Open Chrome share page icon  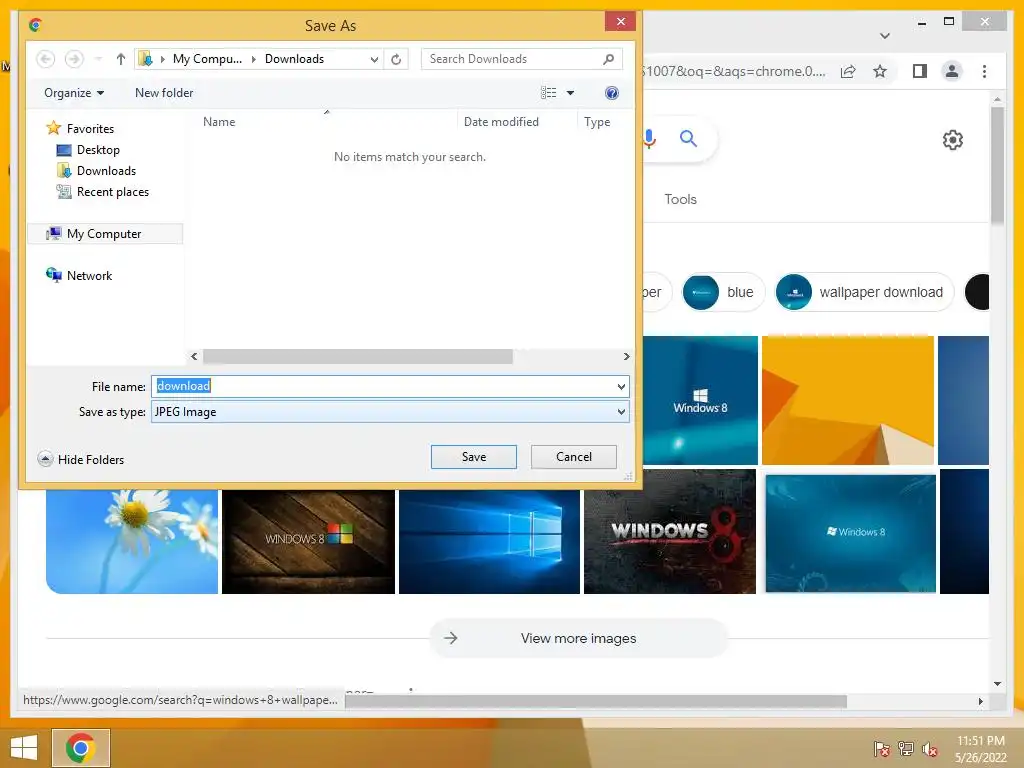click(x=848, y=71)
